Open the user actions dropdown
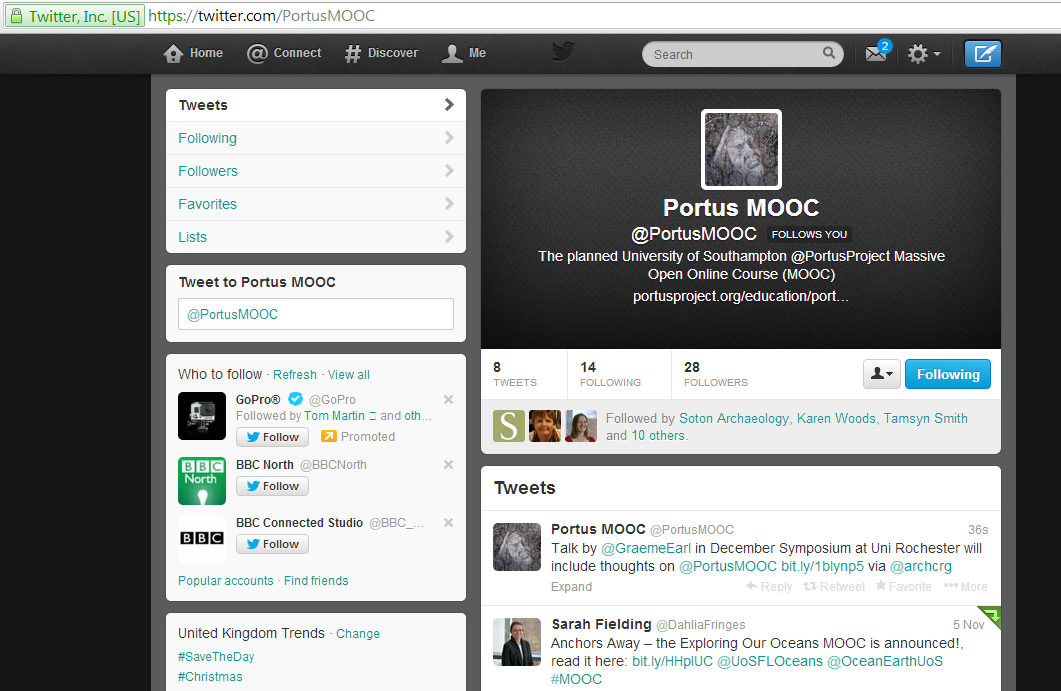The height and width of the screenshot is (691, 1061). point(881,374)
